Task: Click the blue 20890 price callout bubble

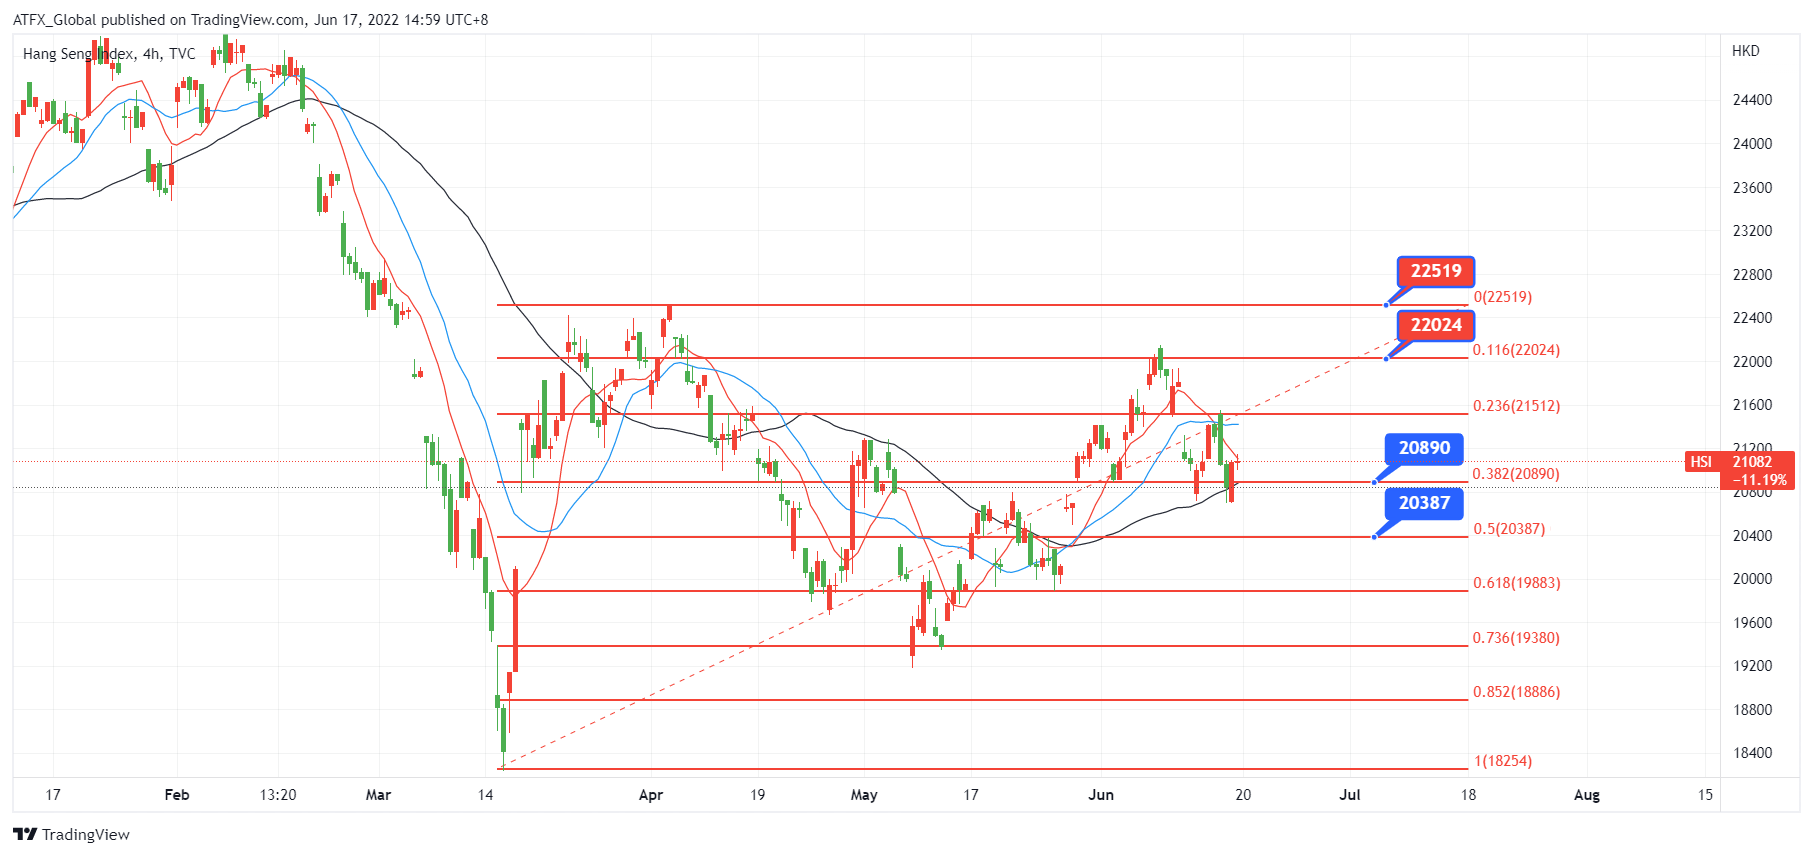Action: pos(1424,448)
